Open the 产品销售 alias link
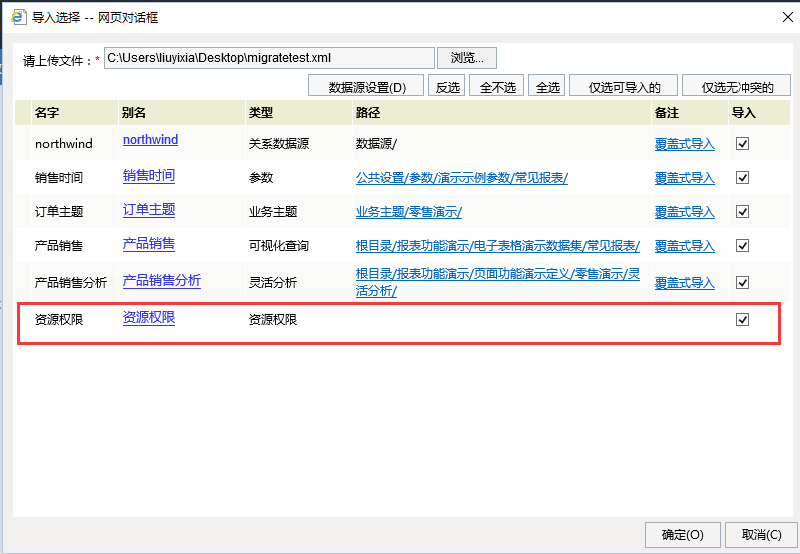Image resolution: width=800 pixels, height=554 pixels. tap(149, 244)
